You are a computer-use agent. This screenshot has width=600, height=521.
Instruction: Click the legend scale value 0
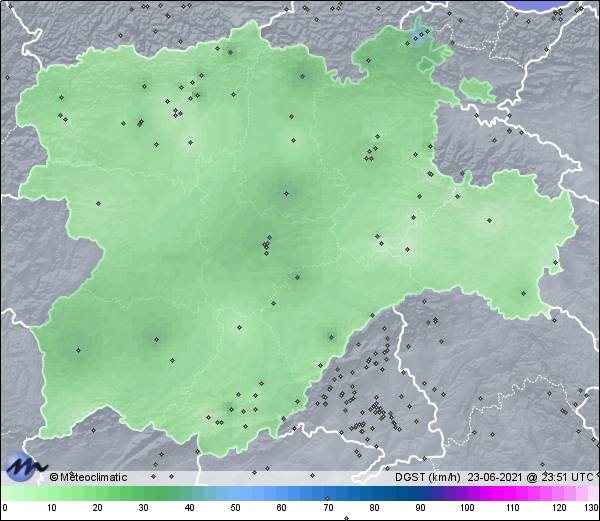[5, 508]
